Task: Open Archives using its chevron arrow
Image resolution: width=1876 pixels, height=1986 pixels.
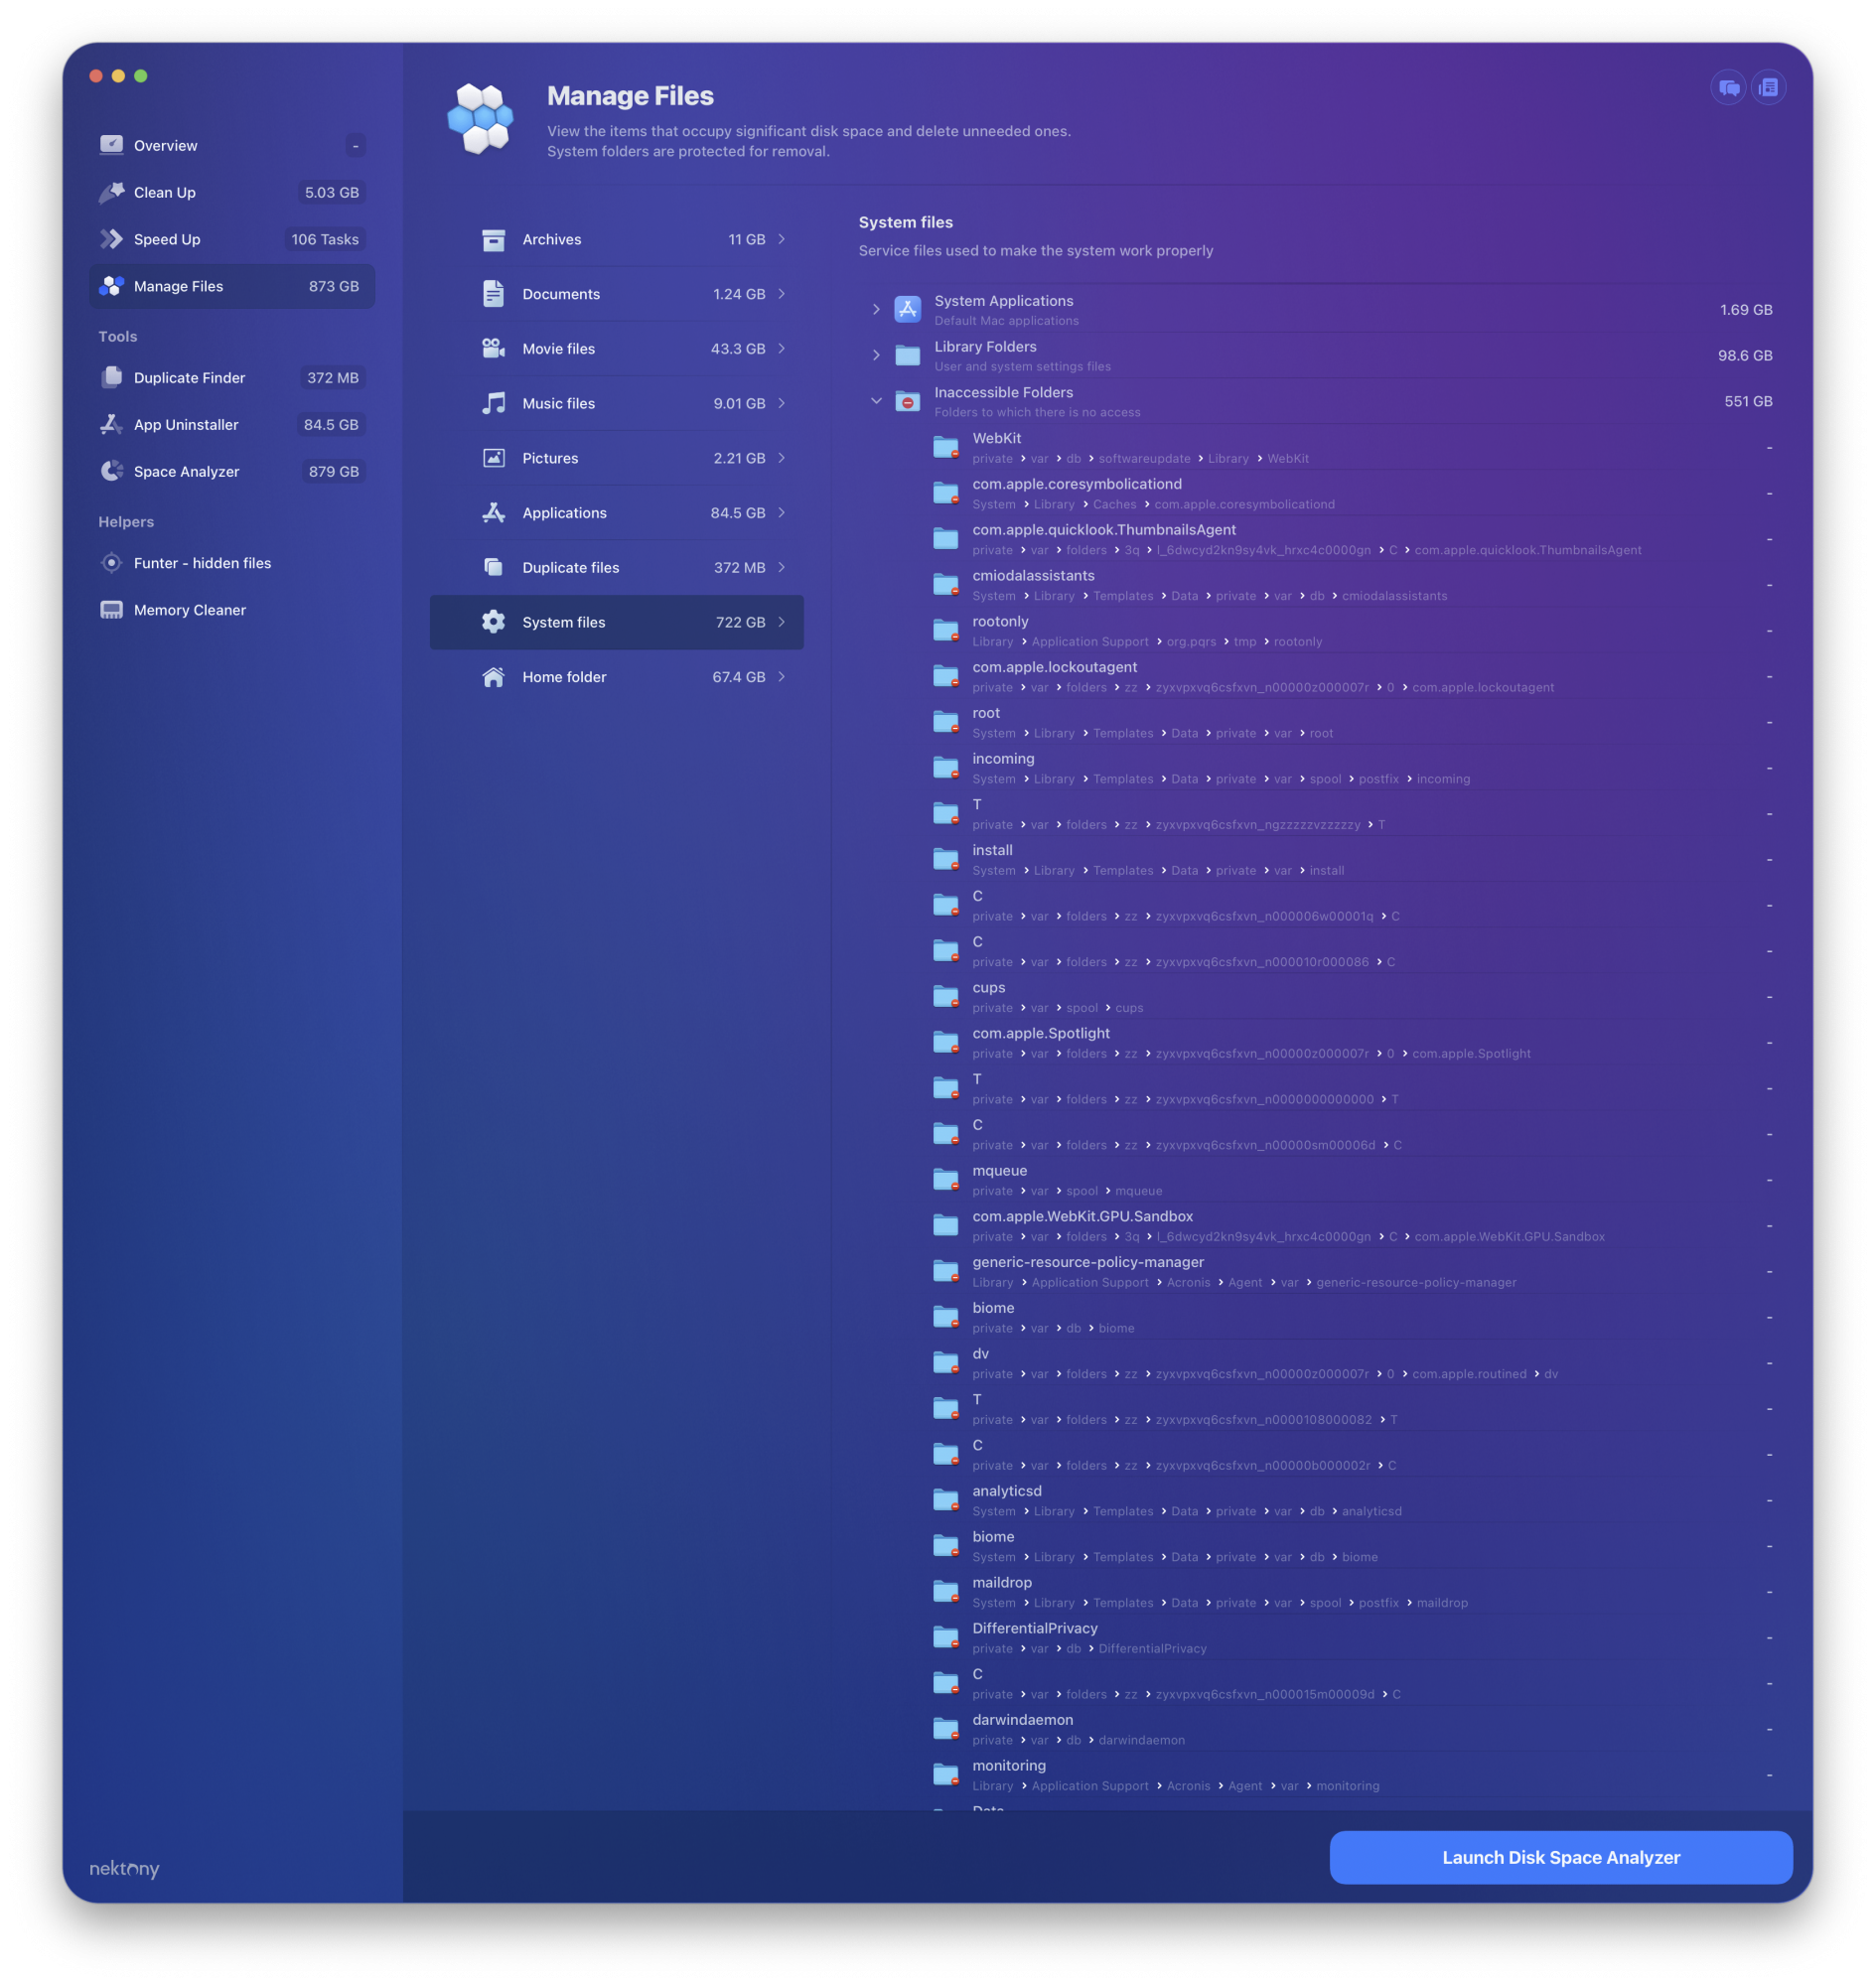Action: point(782,239)
